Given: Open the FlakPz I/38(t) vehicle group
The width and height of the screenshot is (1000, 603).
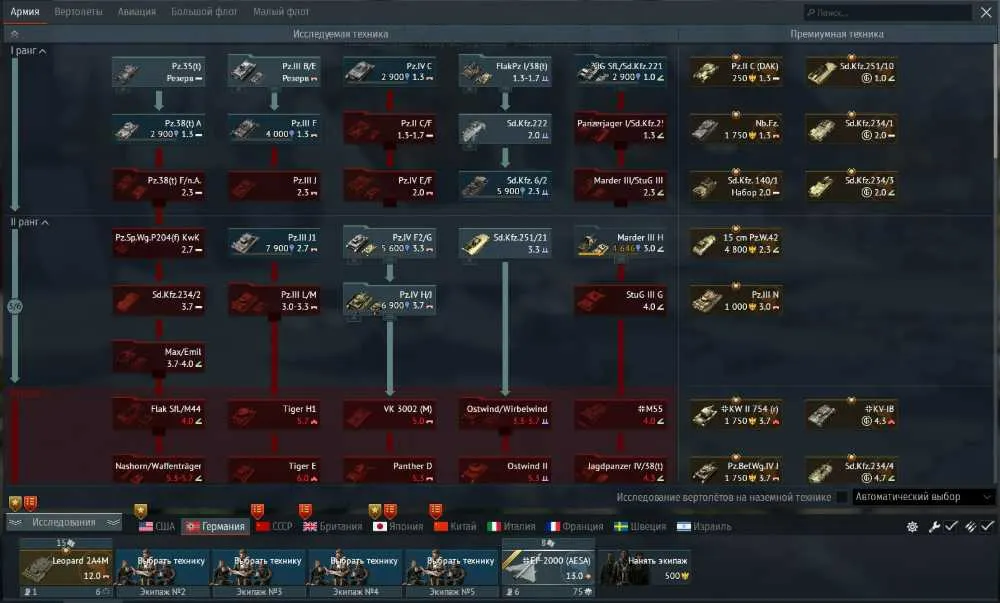Looking at the screenshot, I should [504, 72].
